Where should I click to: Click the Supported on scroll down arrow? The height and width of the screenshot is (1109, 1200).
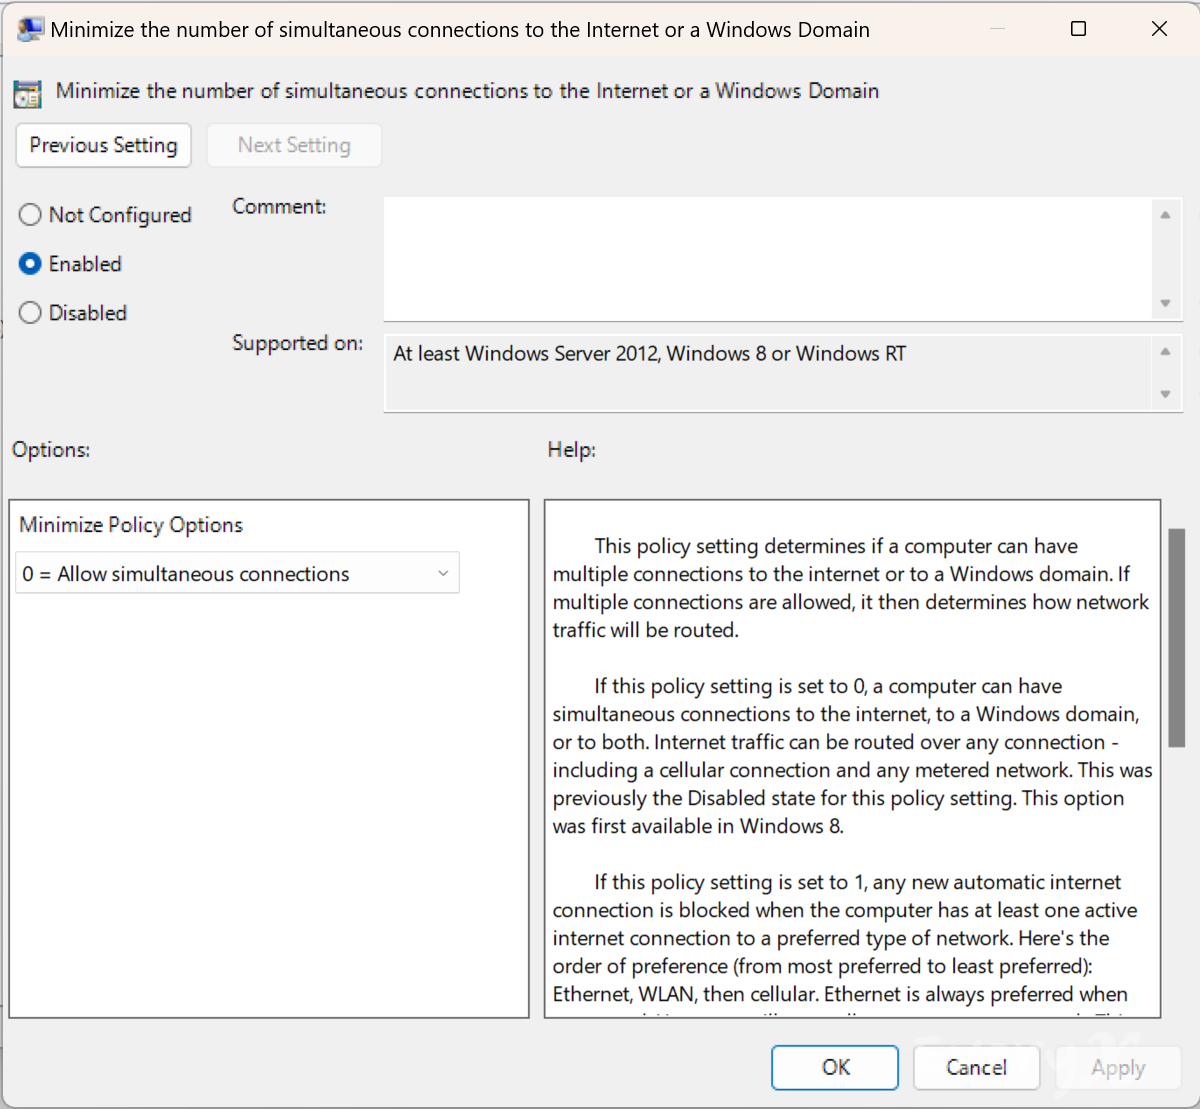pyautogui.click(x=1165, y=394)
